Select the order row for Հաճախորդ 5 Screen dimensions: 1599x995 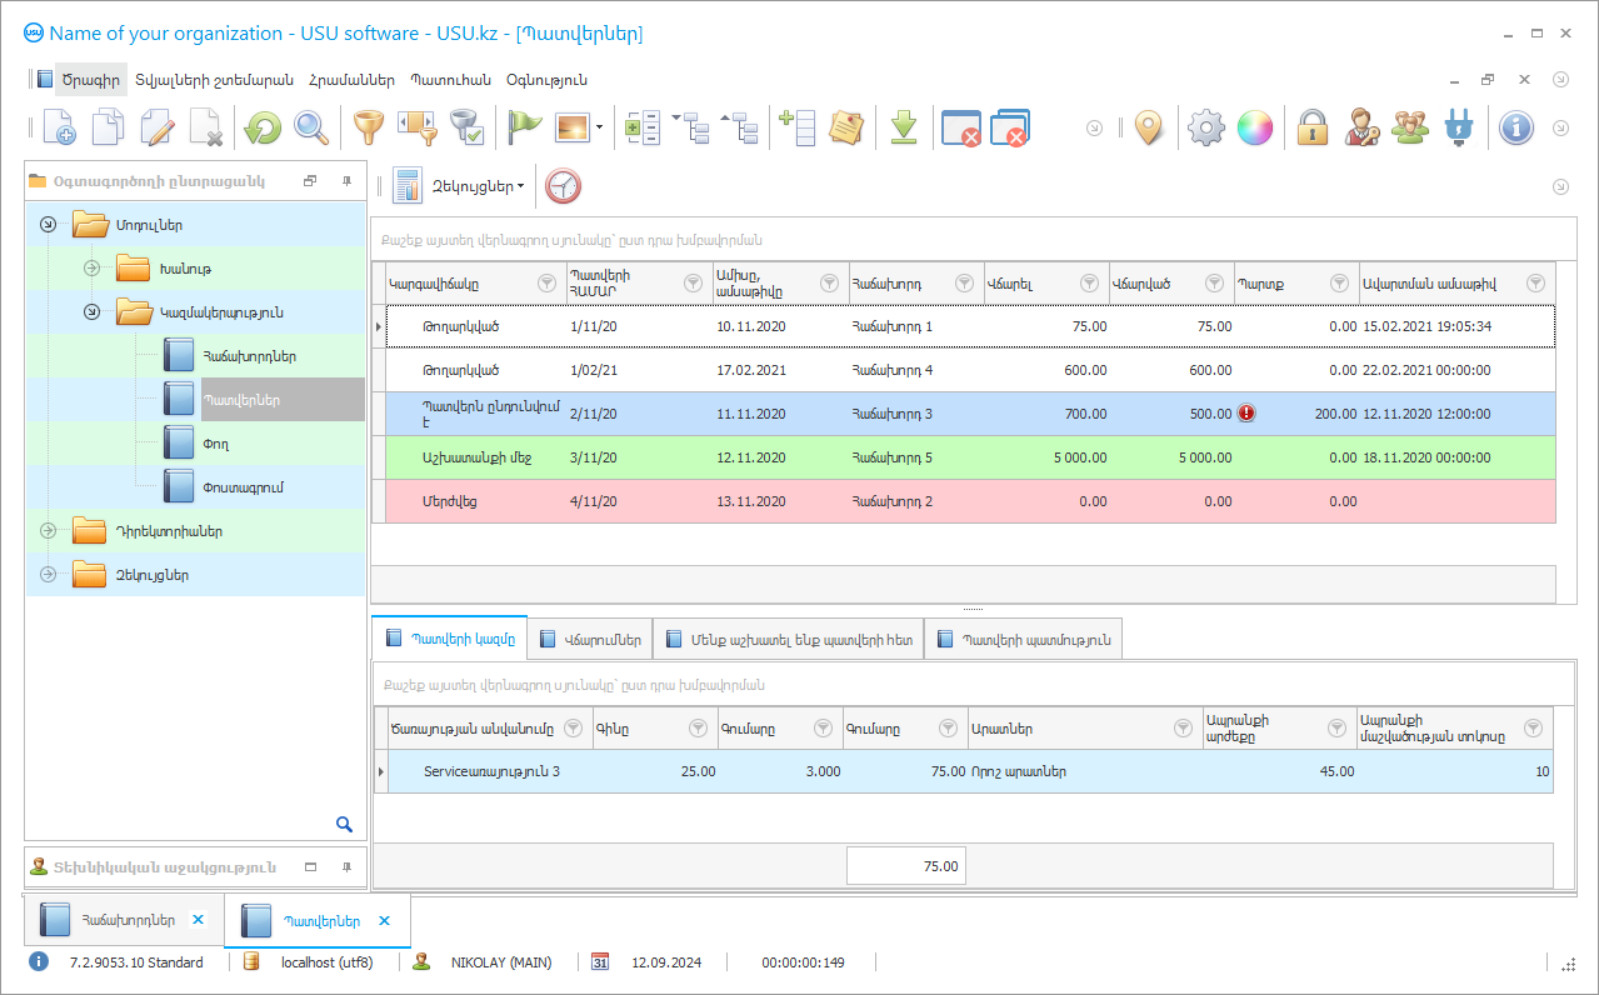(970, 457)
